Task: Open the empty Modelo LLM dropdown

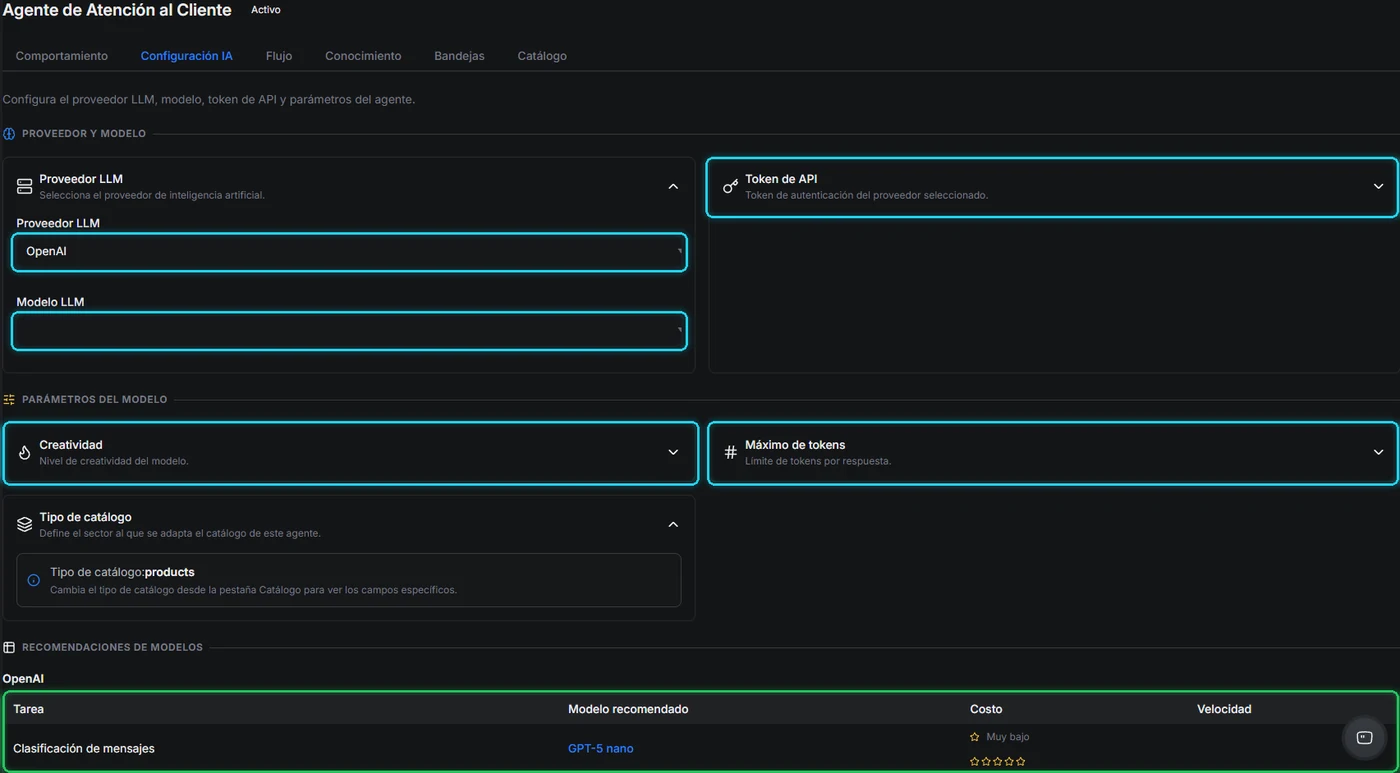Action: (349, 331)
